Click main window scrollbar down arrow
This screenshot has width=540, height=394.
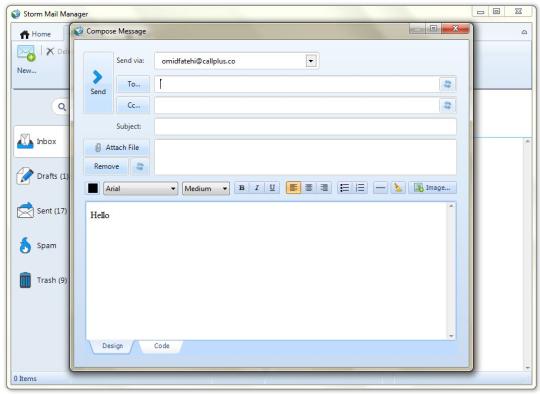tap(528, 368)
